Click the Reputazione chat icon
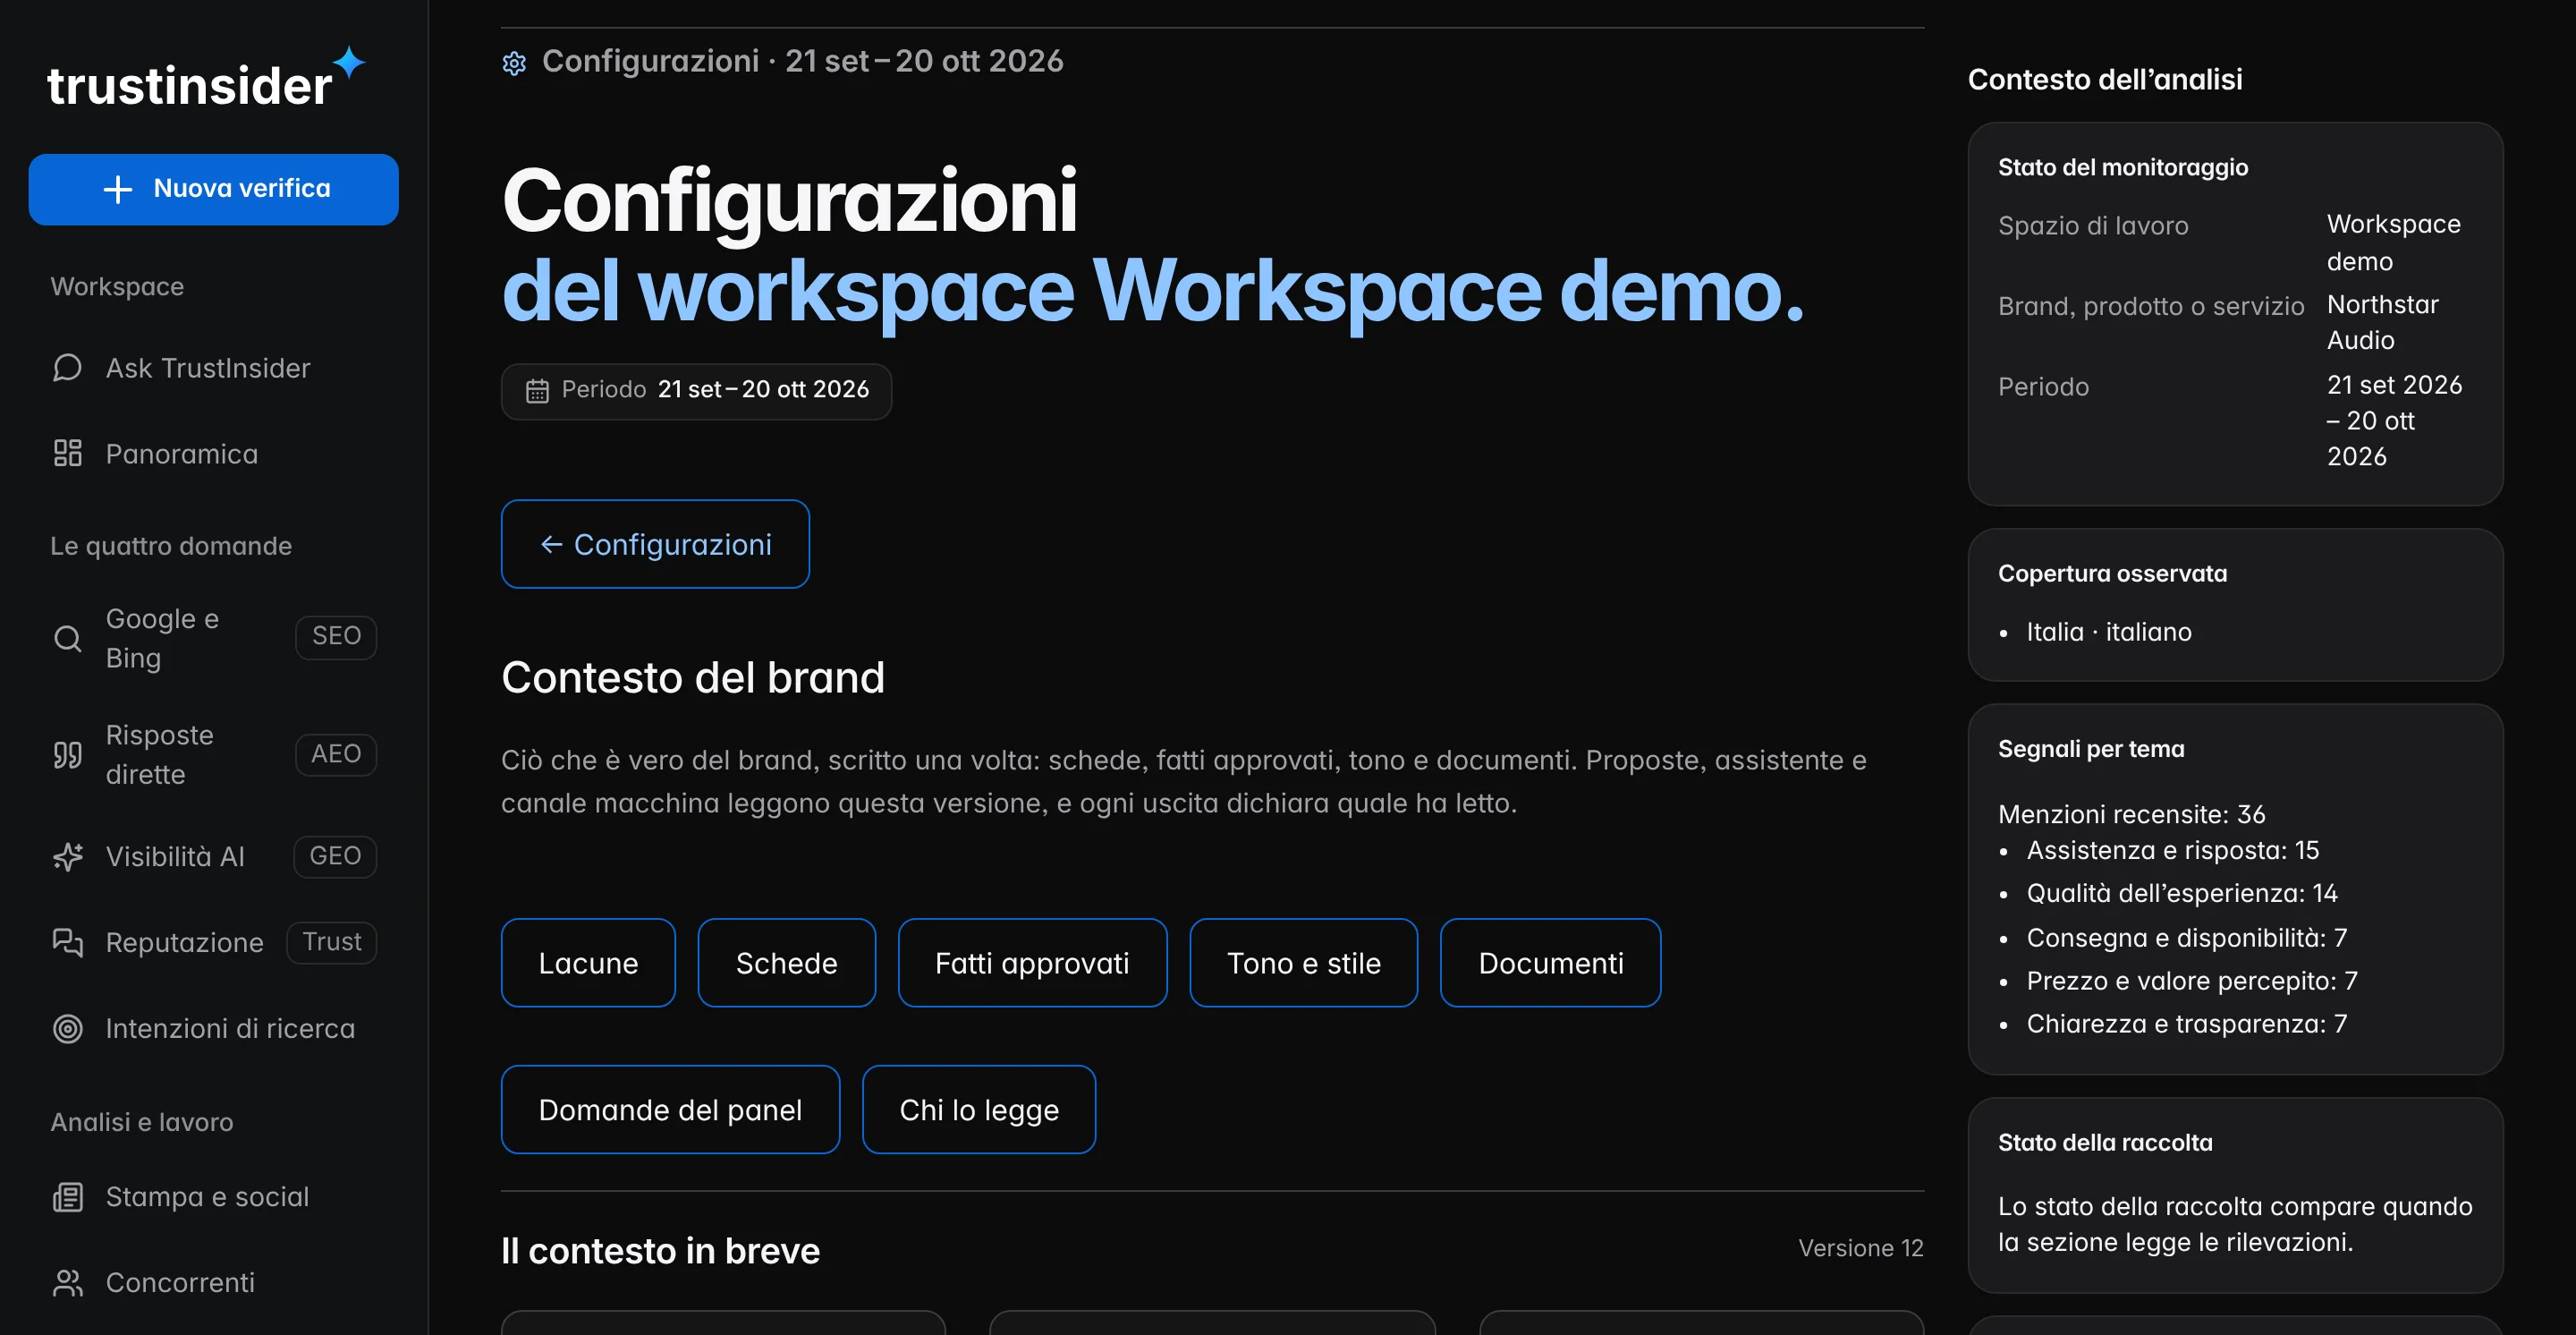 click(x=67, y=943)
